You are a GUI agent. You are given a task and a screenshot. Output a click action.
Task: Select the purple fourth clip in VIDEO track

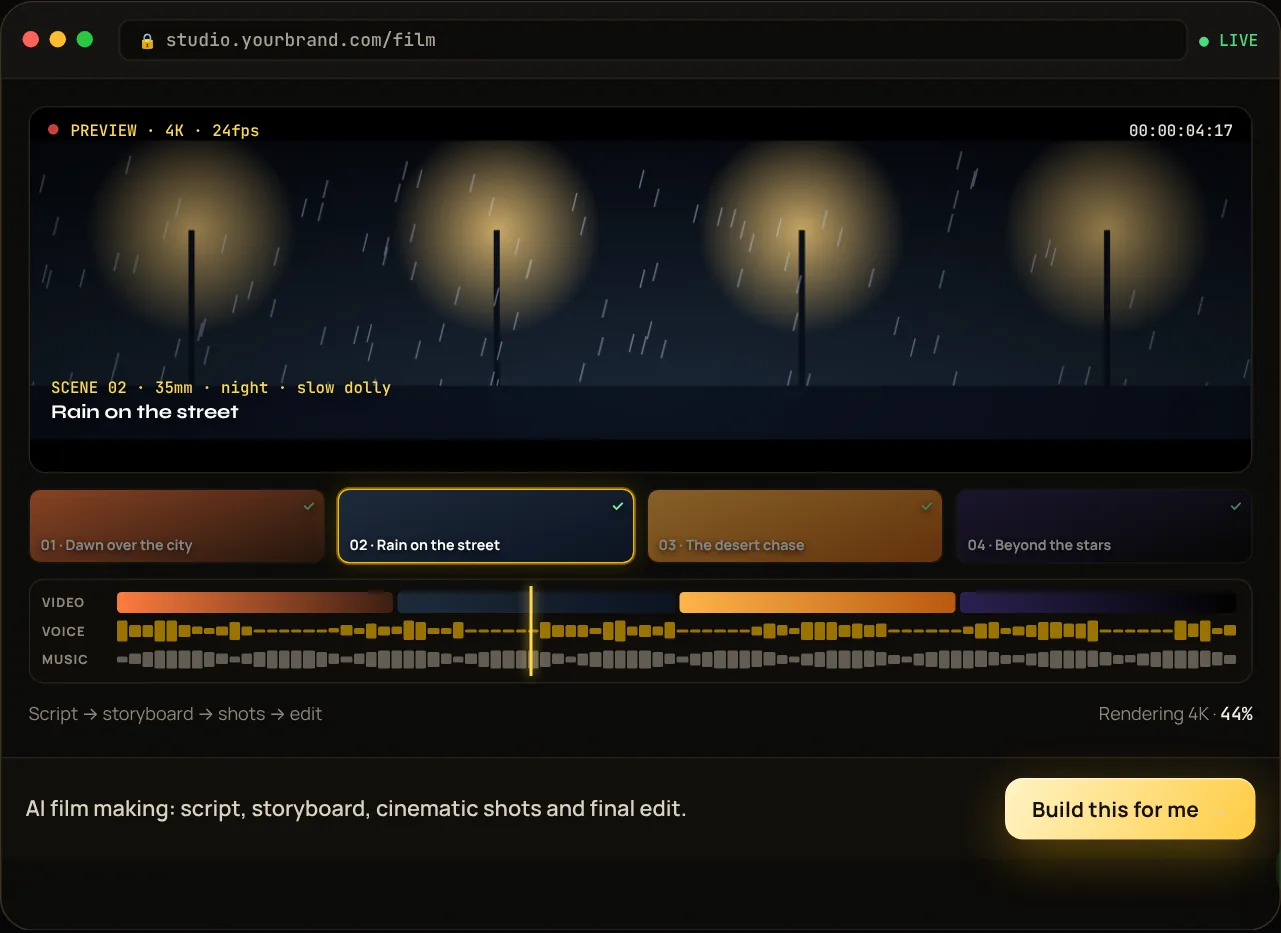click(1098, 603)
